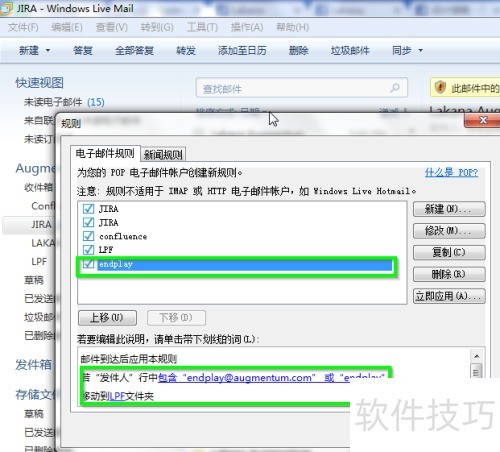Click the 新建(N)... button
The width and height of the screenshot is (500, 452).
tap(449, 209)
